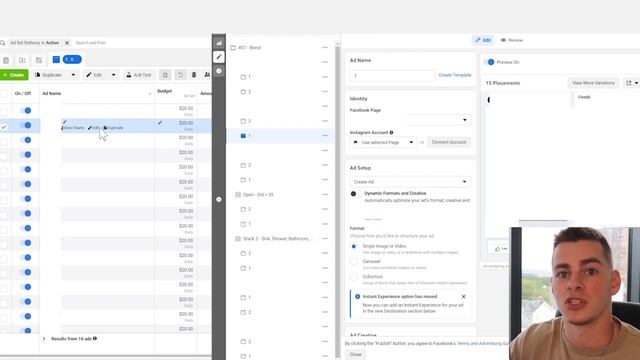Open the folder-shaped tab icon above Duplicate
This screenshot has height=360, width=640.
tap(22, 60)
